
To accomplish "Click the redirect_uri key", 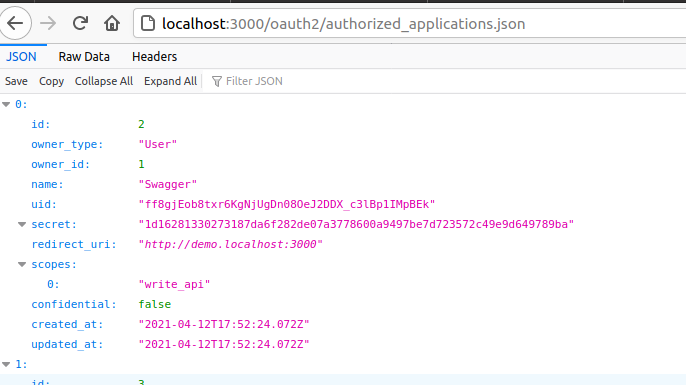I will pyautogui.click(x=74, y=245).
